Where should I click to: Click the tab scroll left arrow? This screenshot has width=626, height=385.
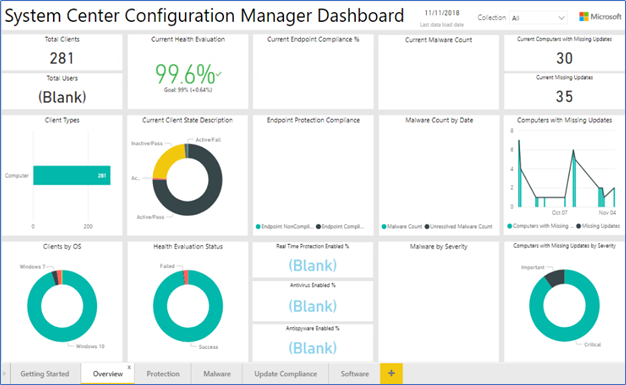click(x=4, y=374)
